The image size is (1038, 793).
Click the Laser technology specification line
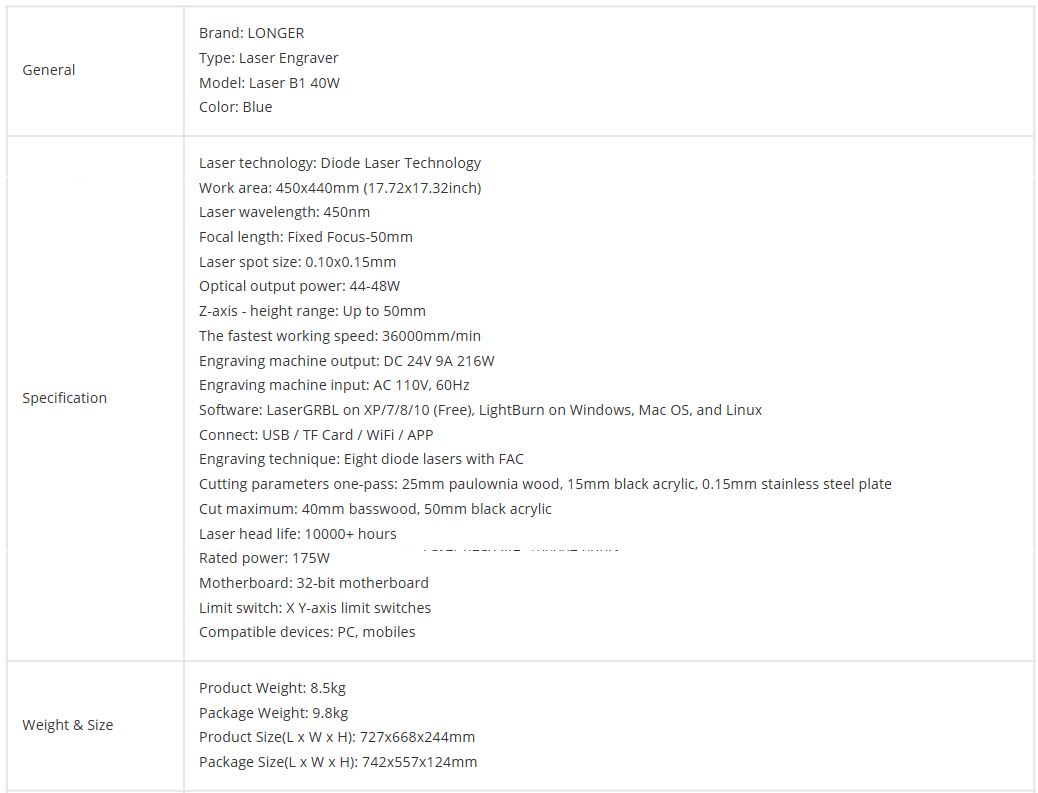click(339, 163)
